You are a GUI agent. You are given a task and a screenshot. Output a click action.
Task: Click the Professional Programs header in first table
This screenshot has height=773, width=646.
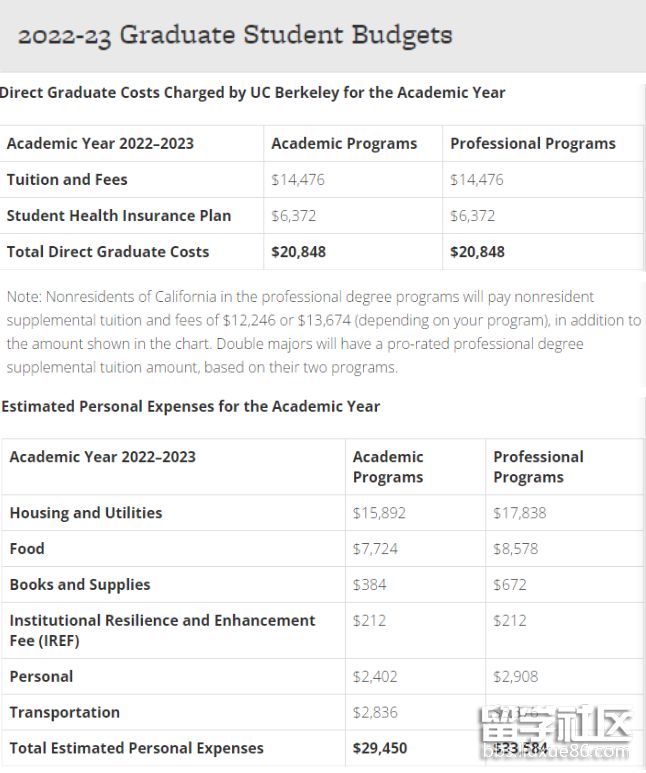click(533, 143)
